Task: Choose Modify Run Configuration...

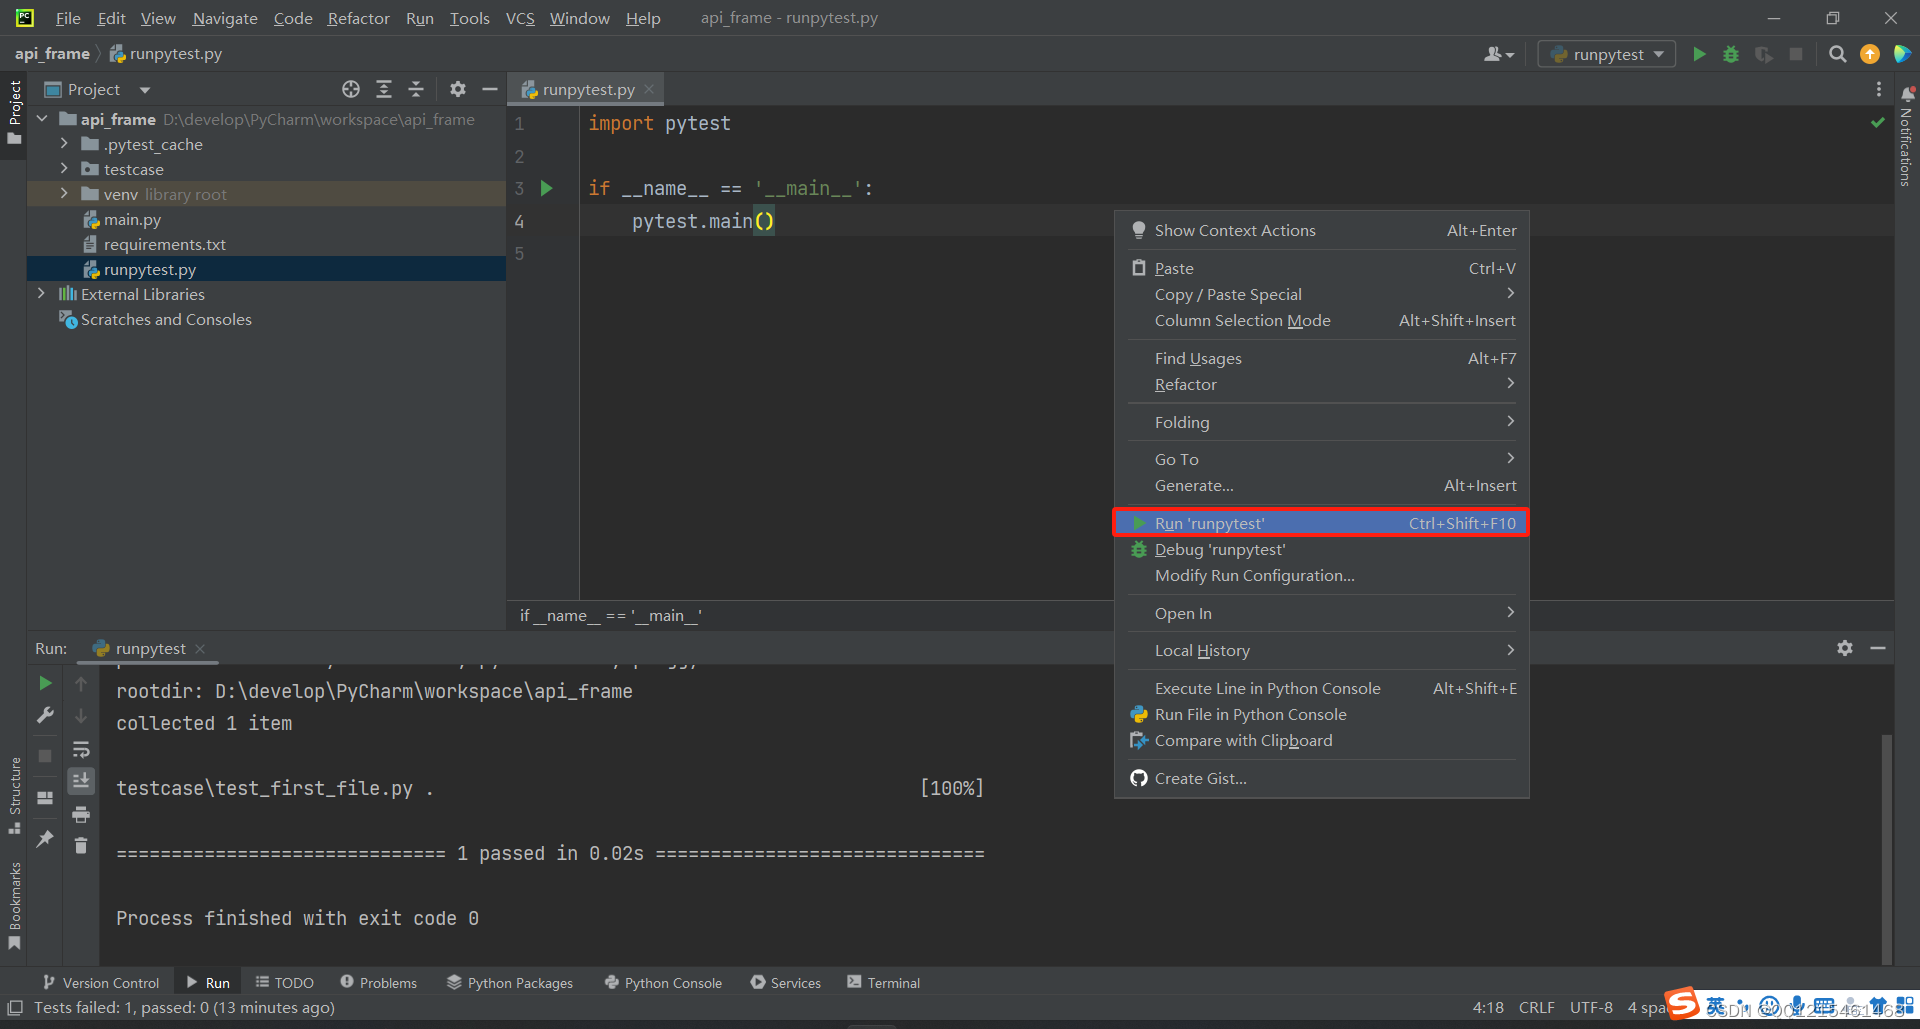Action: tap(1322, 575)
